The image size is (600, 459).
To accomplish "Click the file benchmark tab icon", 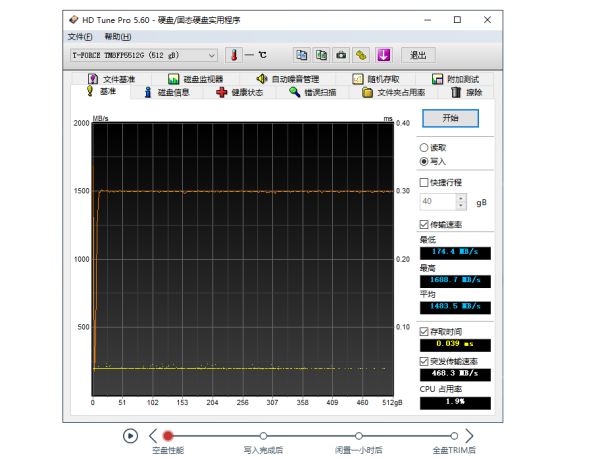I will [93, 79].
